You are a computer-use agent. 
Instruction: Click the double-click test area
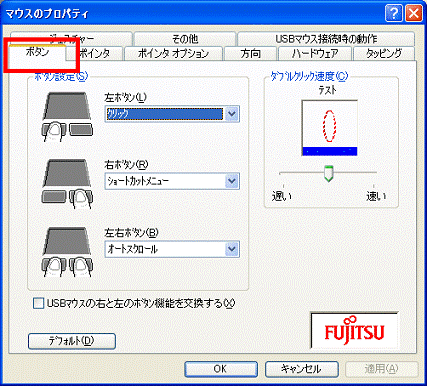click(x=329, y=128)
